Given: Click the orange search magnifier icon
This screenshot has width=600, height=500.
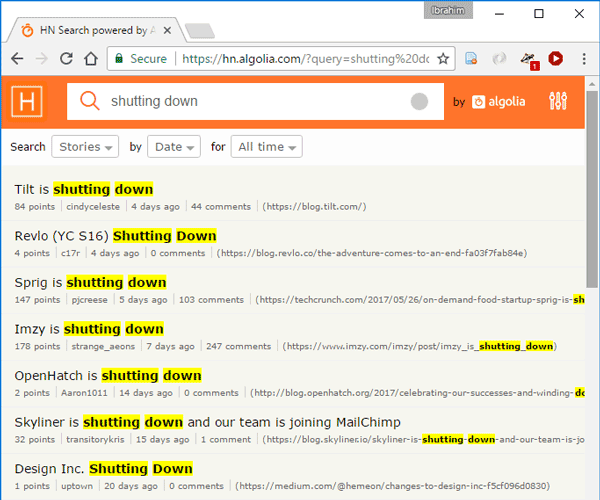Looking at the screenshot, I should click(x=90, y=101).
